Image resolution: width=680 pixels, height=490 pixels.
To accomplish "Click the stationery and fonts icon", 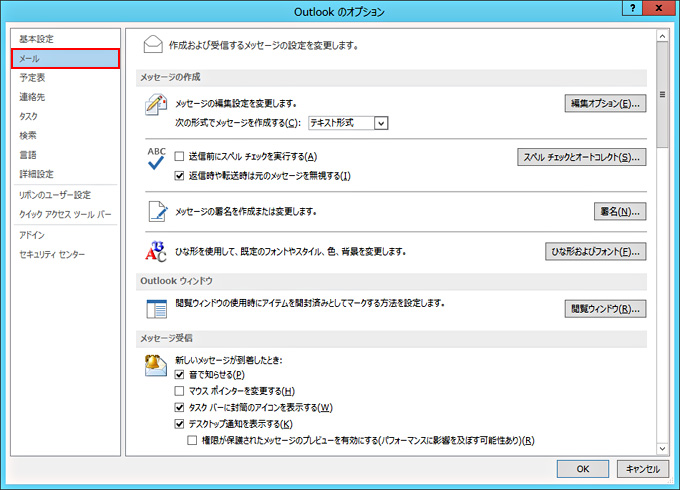I will pyautogui.click(x=156, y=251).
